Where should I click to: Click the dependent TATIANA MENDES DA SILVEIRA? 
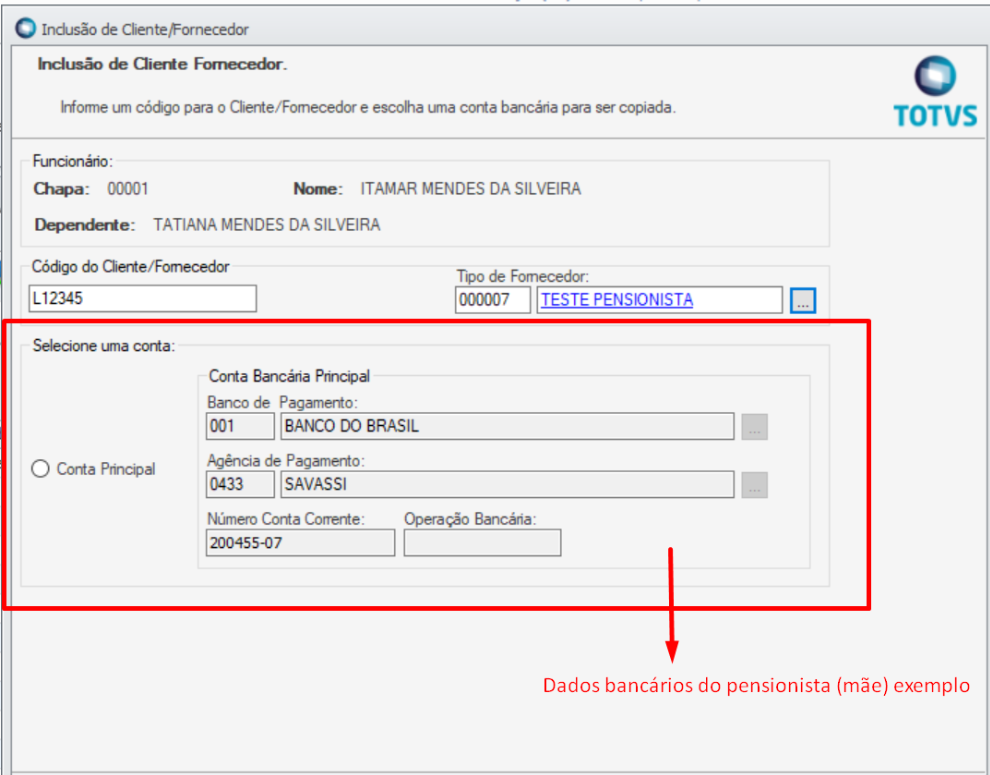[267, 225]
